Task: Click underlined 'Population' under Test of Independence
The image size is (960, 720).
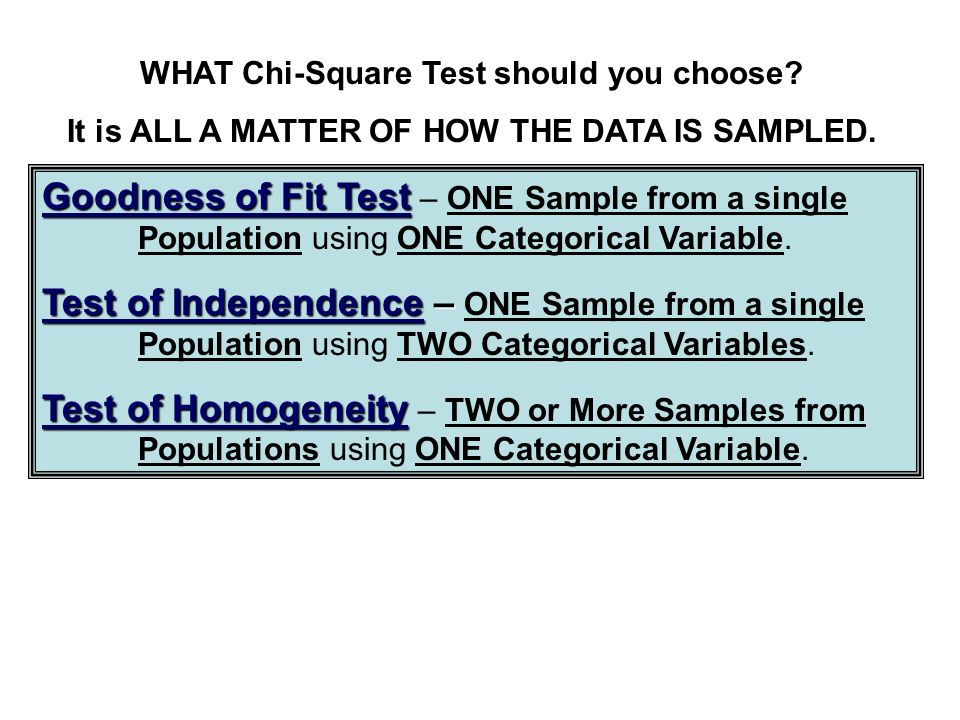Action: pyautogui.click(x=220, y=345)
